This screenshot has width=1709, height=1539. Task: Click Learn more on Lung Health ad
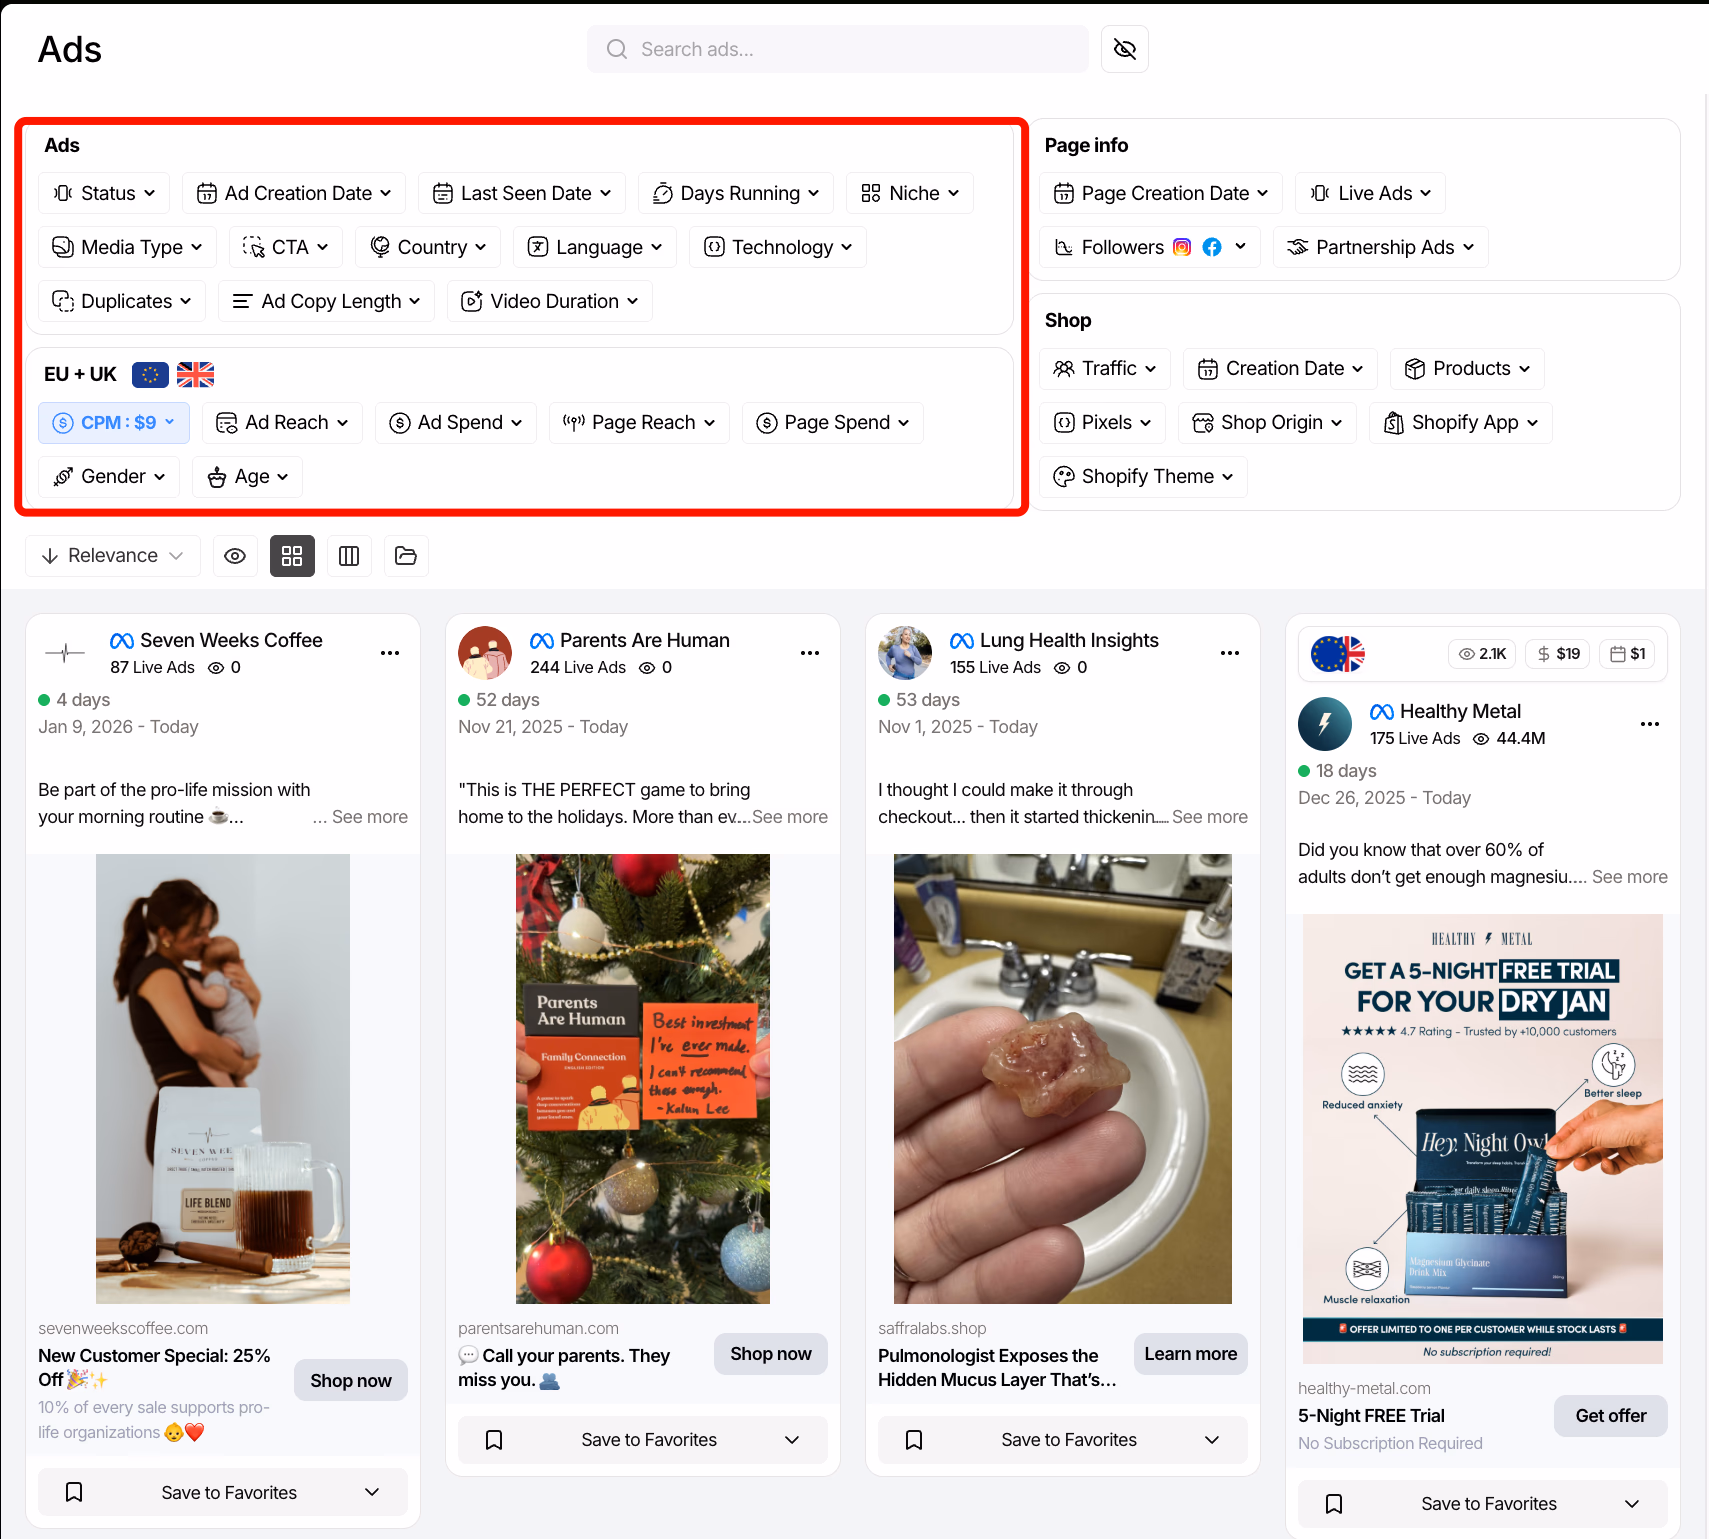click(1191, 1354)
